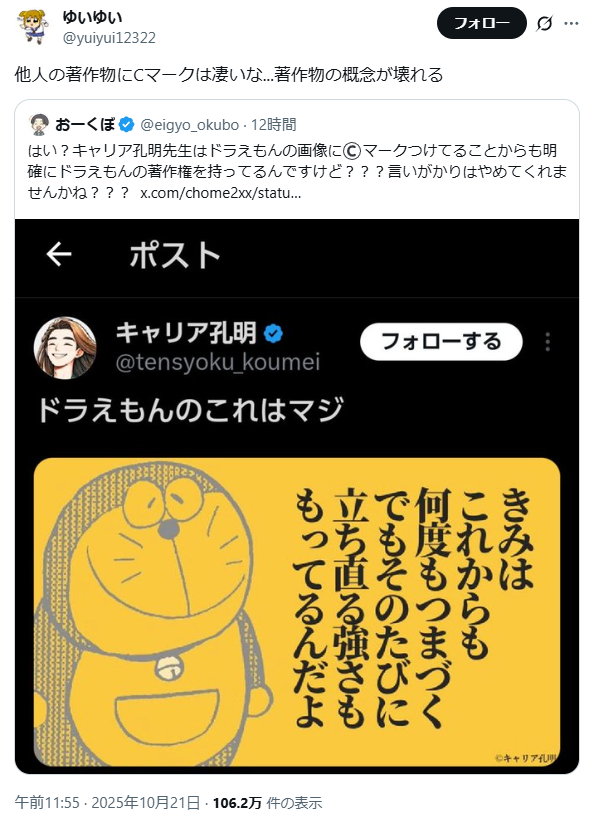The width and height of the screenshot is (593, 824).
Task: Open the 12時間 timestamp
Action: point(273,125)
